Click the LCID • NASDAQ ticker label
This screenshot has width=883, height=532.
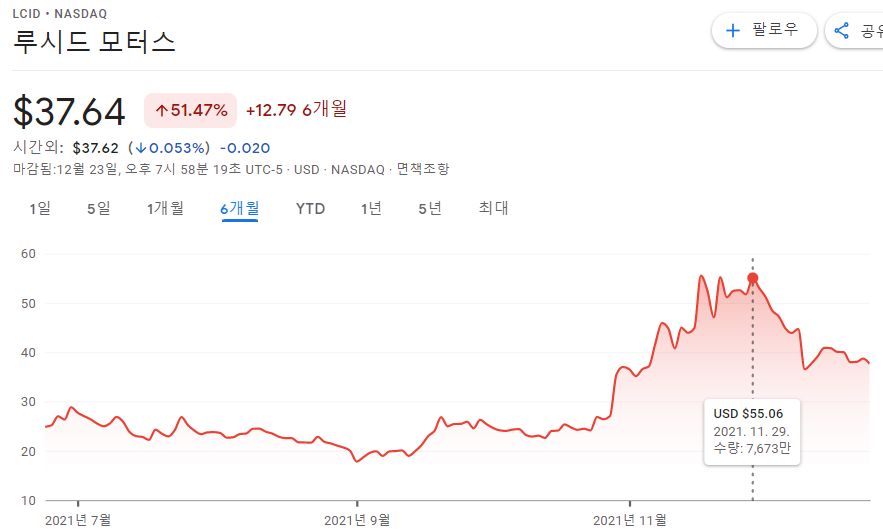(x=60, y=14)
